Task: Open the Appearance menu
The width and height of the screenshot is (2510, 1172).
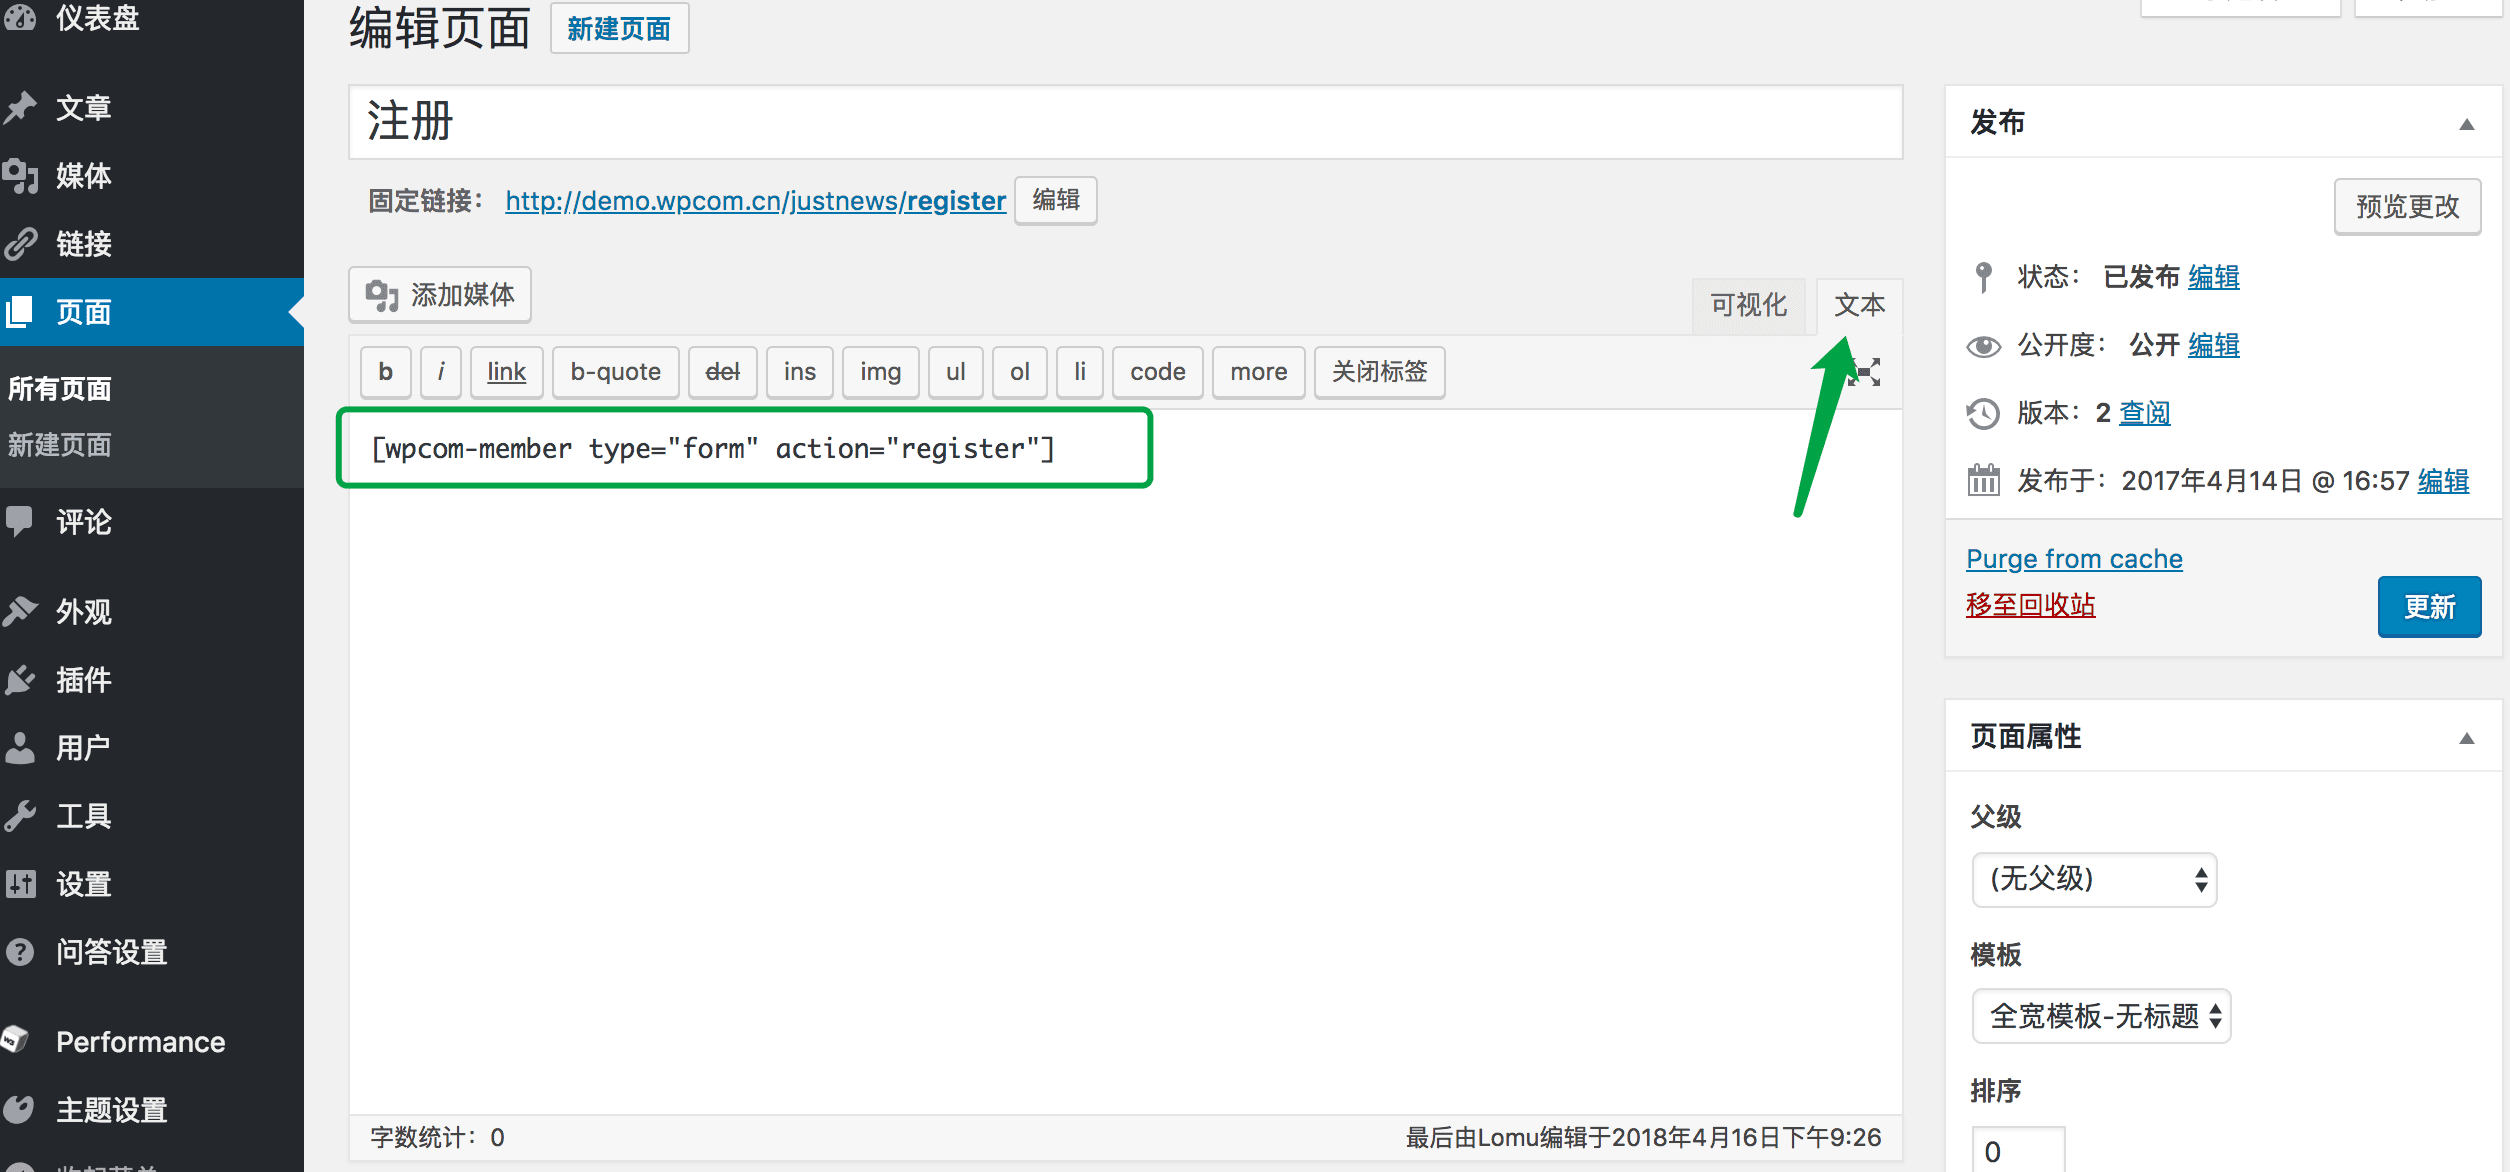Action: point(83,612)
